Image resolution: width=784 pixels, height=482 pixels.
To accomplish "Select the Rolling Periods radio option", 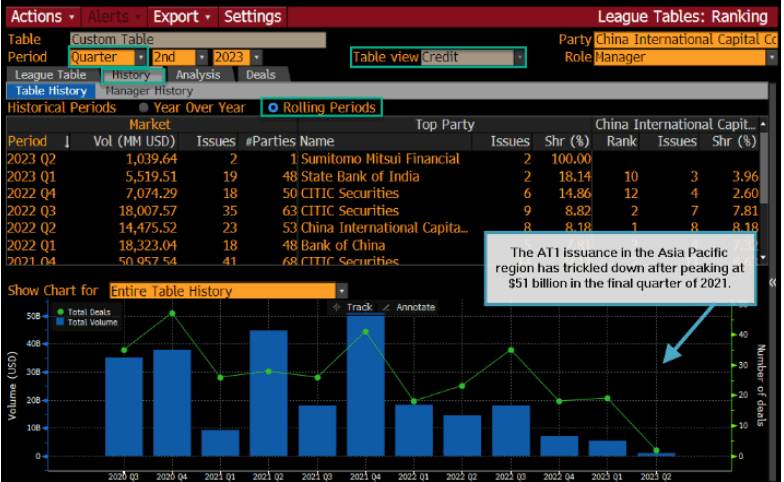I will (x=273, y=108).
